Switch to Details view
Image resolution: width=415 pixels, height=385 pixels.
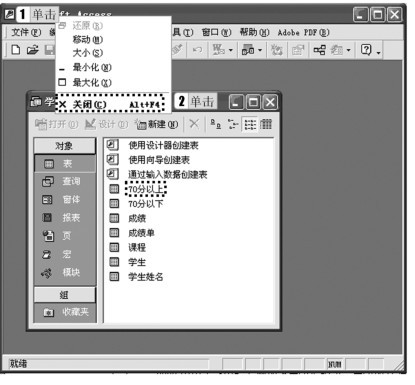266,124
